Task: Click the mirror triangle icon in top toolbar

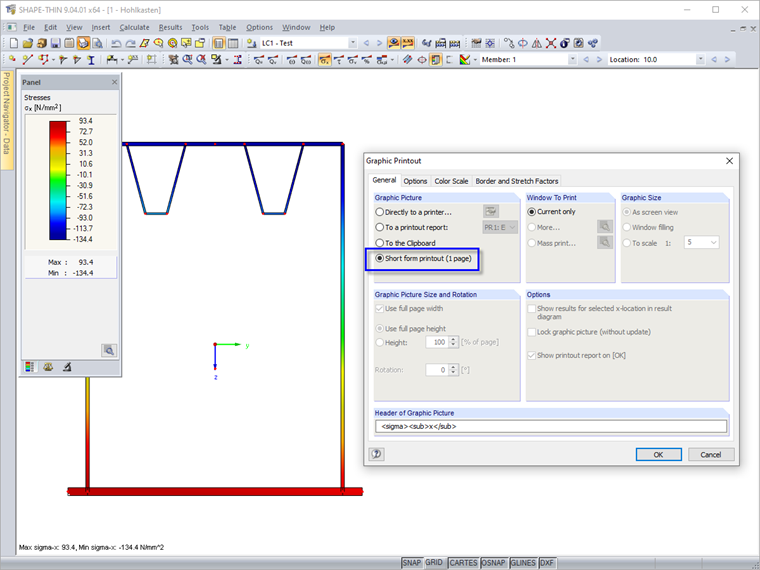Action: point(537,43)
